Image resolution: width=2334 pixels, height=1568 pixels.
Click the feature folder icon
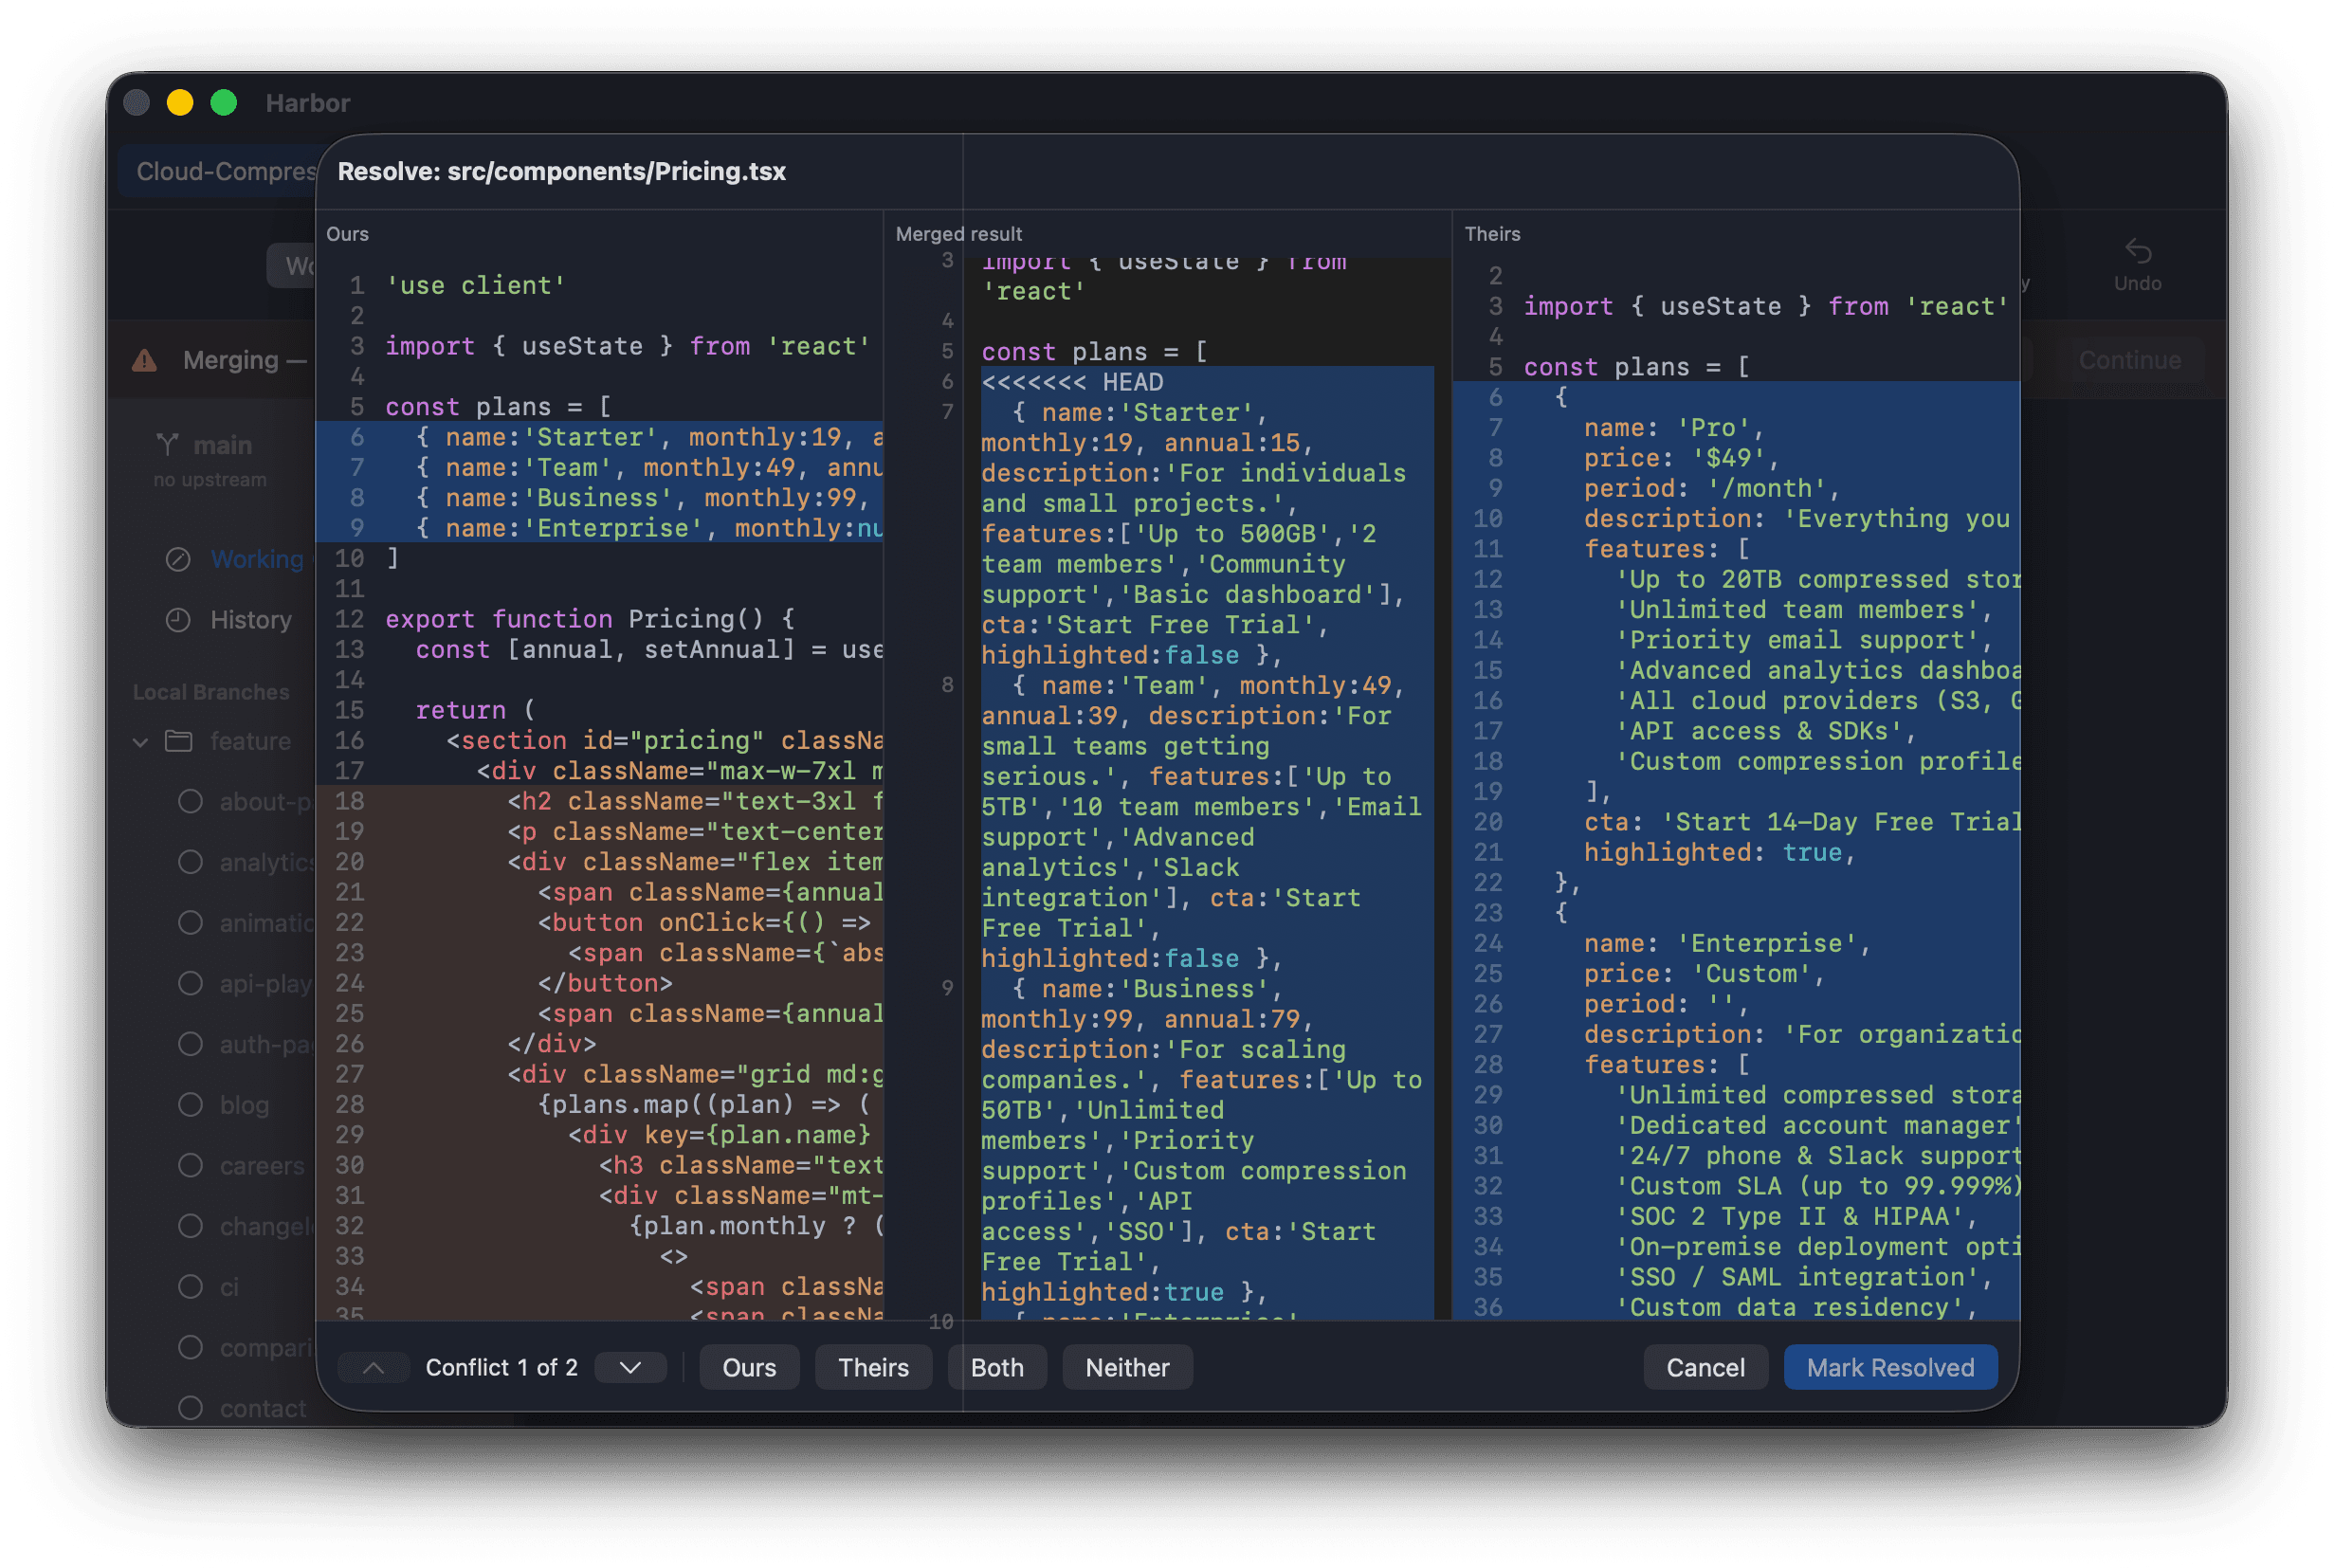coord(179,741)
